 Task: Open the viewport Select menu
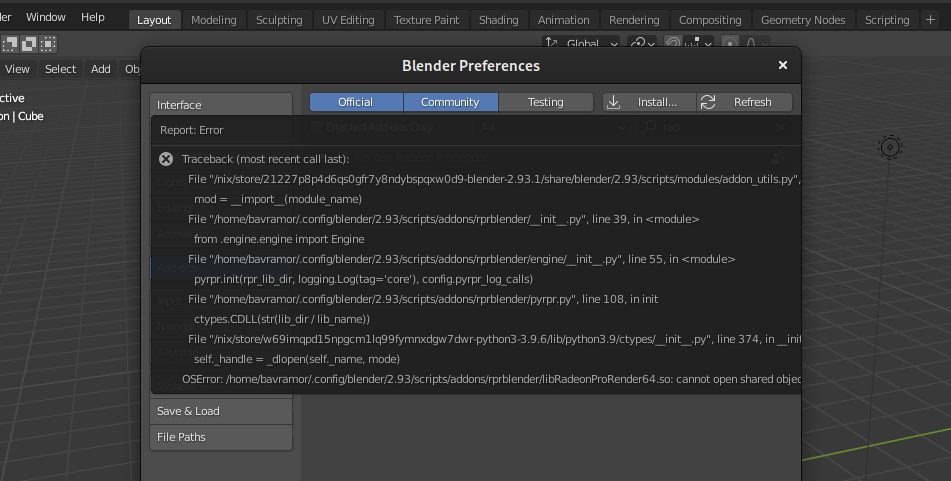pos(60,69)
